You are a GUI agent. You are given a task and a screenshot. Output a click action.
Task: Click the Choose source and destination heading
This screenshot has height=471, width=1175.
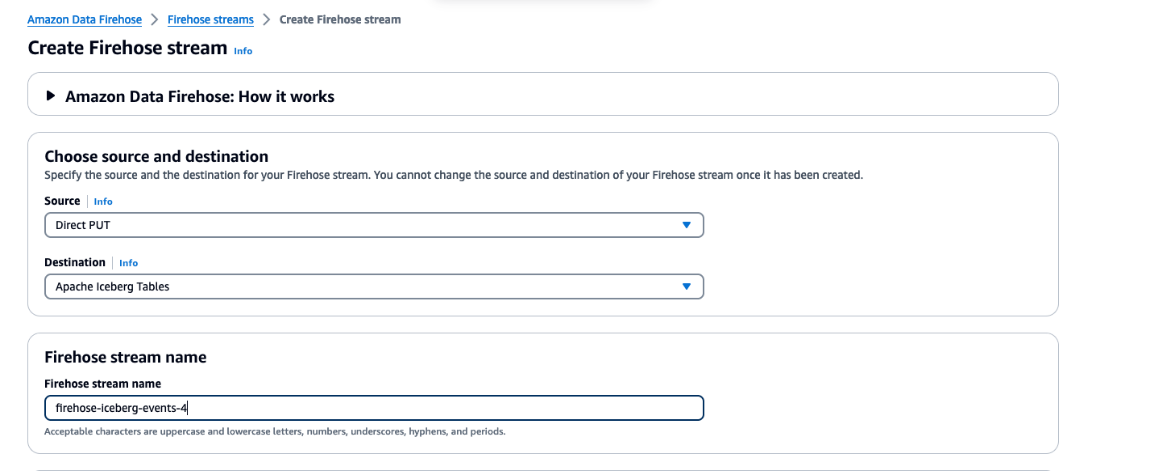156,156
